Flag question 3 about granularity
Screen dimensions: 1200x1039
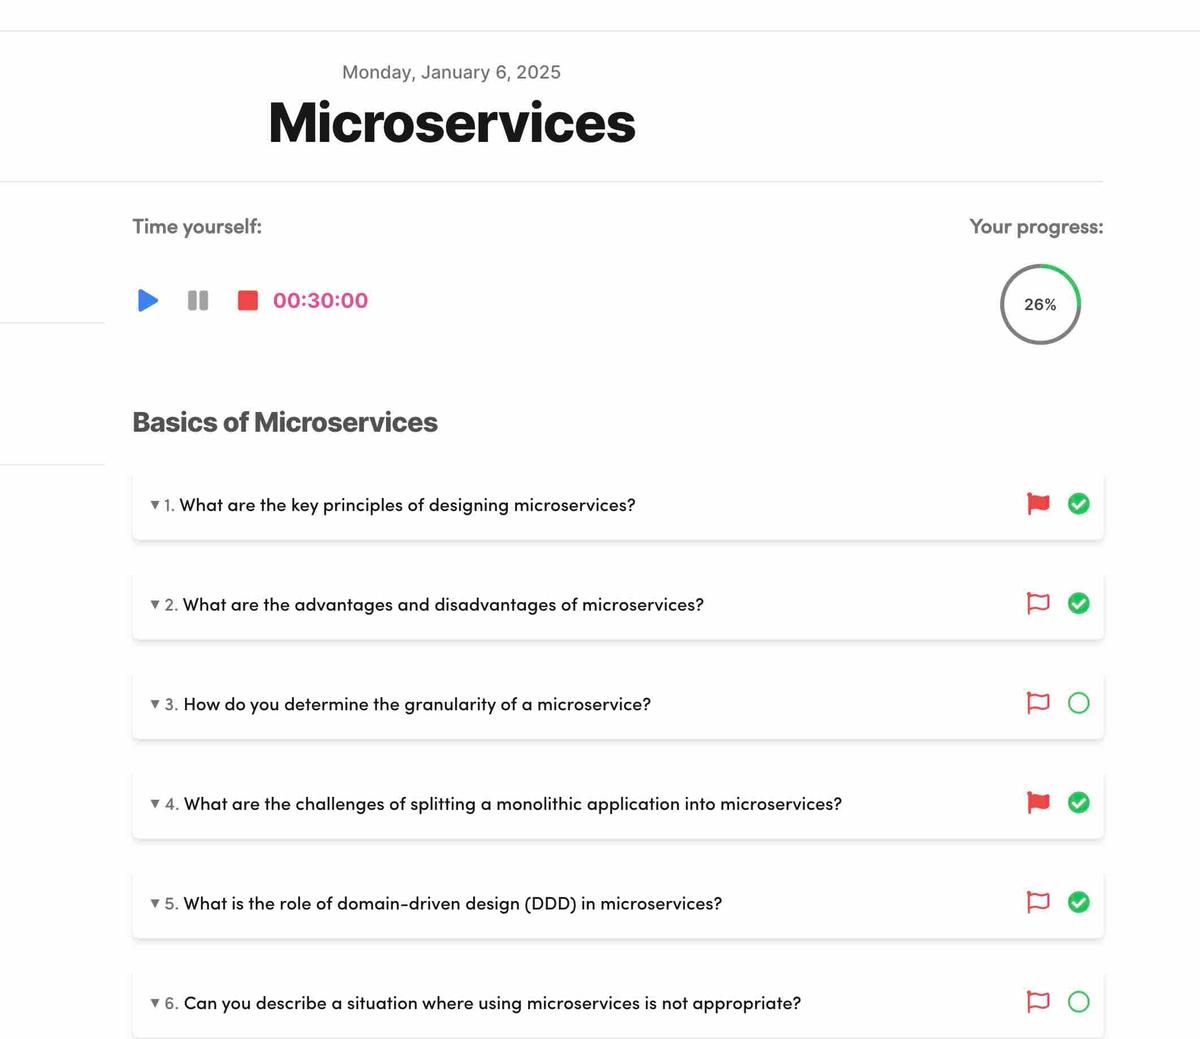point(1039,703)
